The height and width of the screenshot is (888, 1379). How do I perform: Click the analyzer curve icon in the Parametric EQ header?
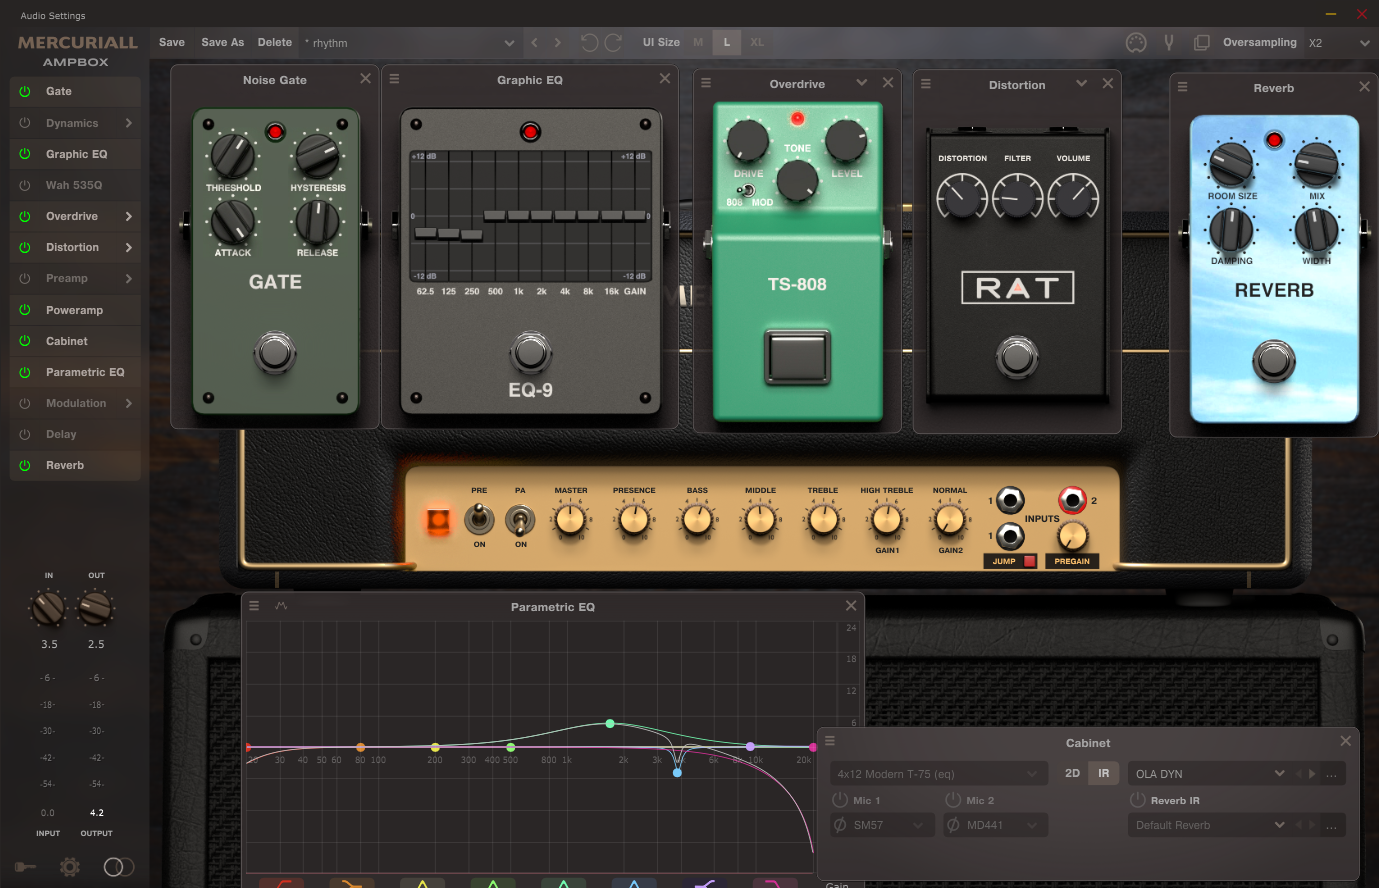tap(281, 606)
